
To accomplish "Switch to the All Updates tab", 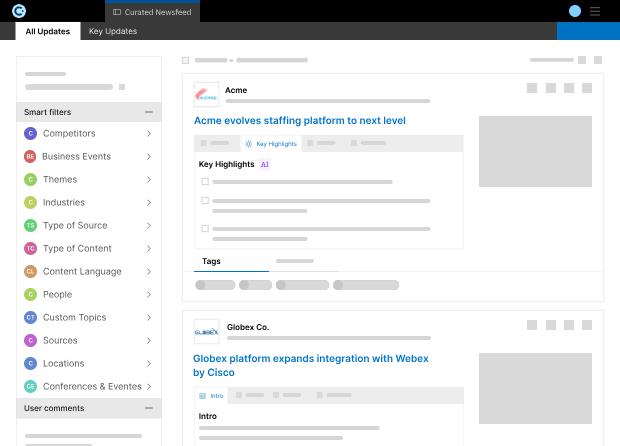I will pyautogui.click(x=48, y=31).
